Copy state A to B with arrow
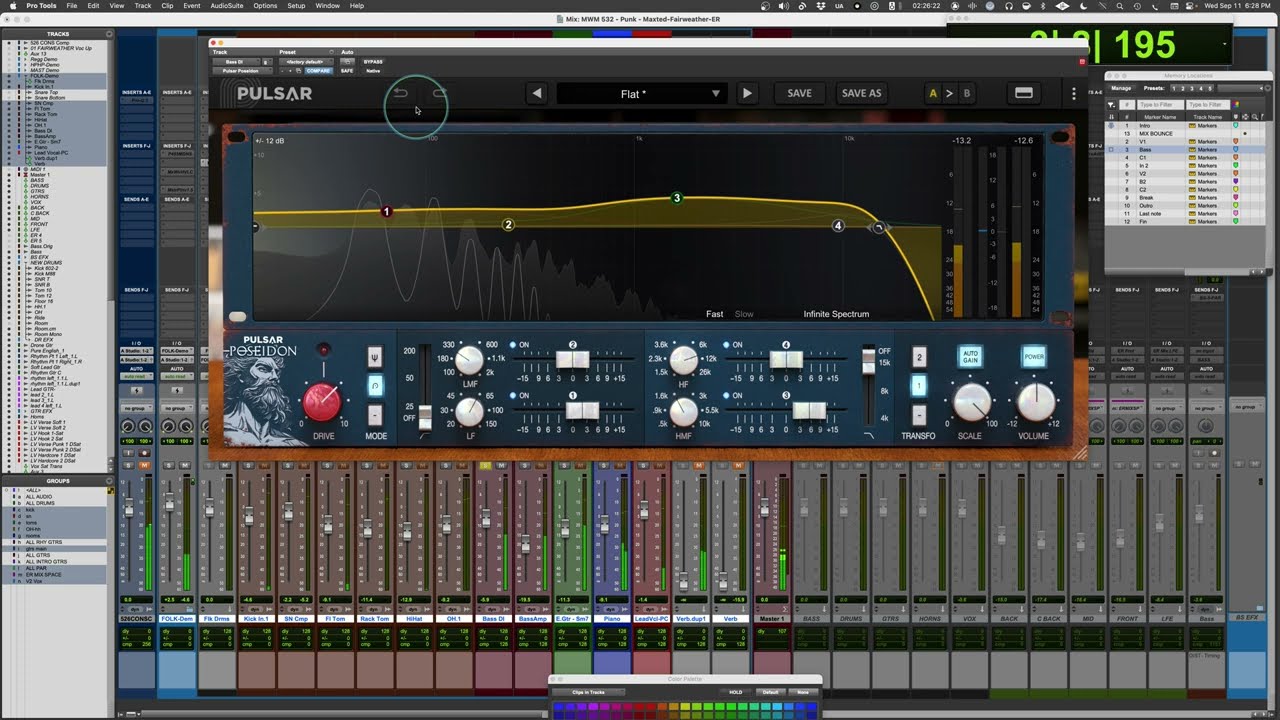The width and height of the screenshot is (1280, 720). [x=950, y=94]
